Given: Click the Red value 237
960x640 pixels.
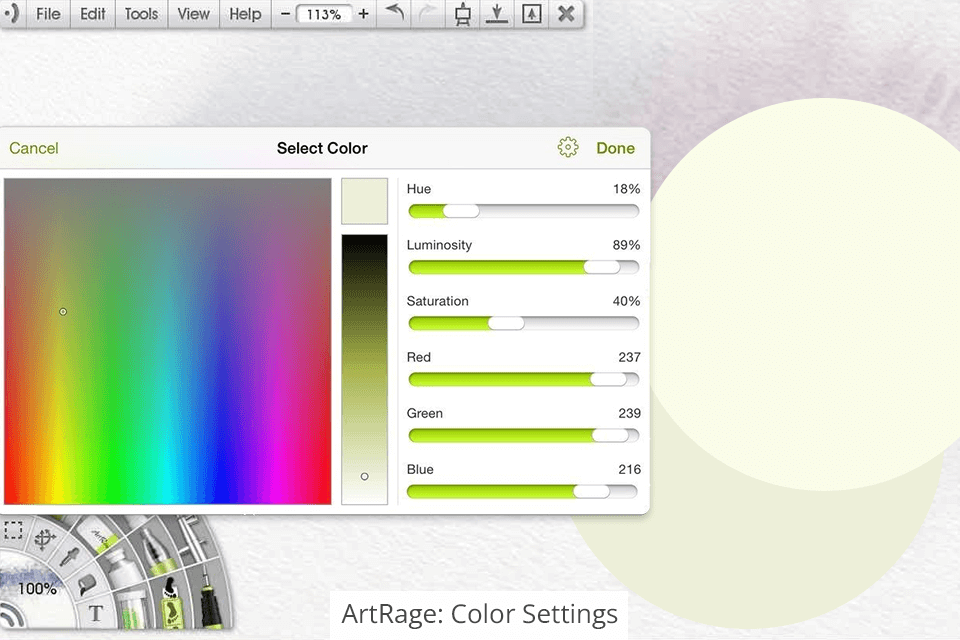Looking at the screenshot, I should [x=629, y=357].
